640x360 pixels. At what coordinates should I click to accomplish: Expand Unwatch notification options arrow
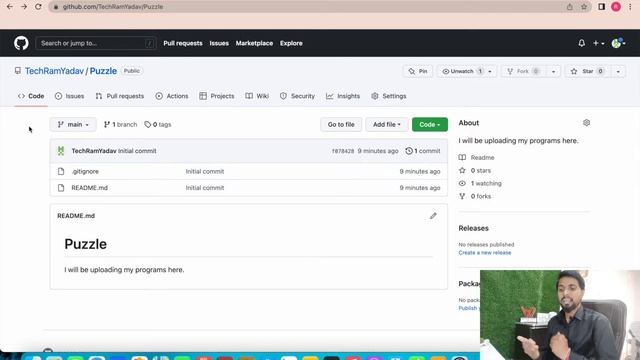[x=490, y=71]
